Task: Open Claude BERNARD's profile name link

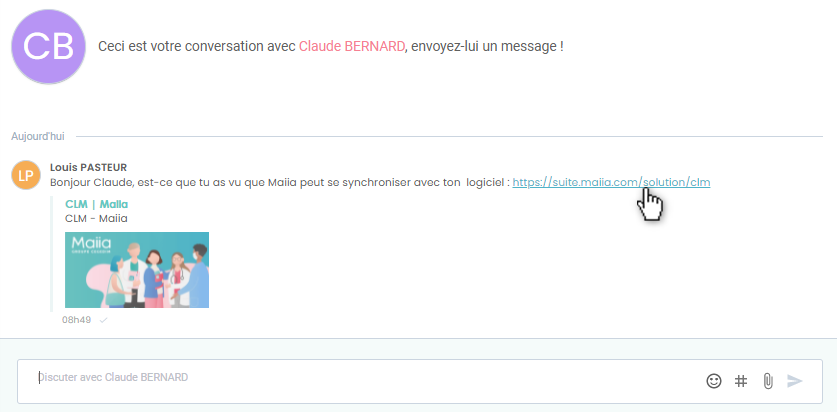Action: coord(352,47)
